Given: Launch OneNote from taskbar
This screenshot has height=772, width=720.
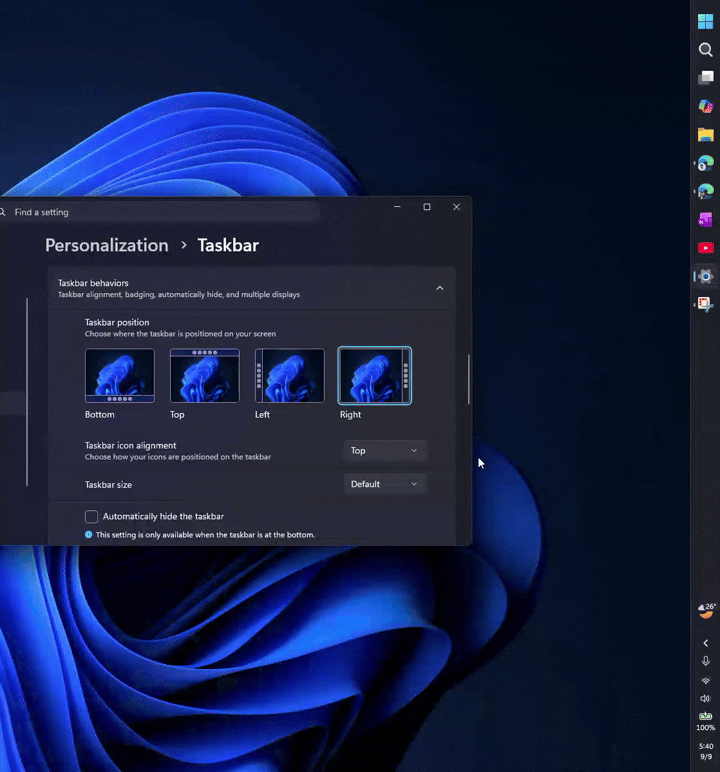Looking at the screenshot, I should click(x=705, y=220).
